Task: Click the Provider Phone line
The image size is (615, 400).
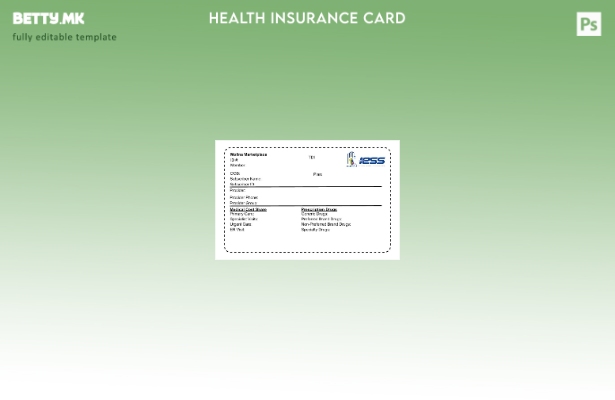Action: 243,197
